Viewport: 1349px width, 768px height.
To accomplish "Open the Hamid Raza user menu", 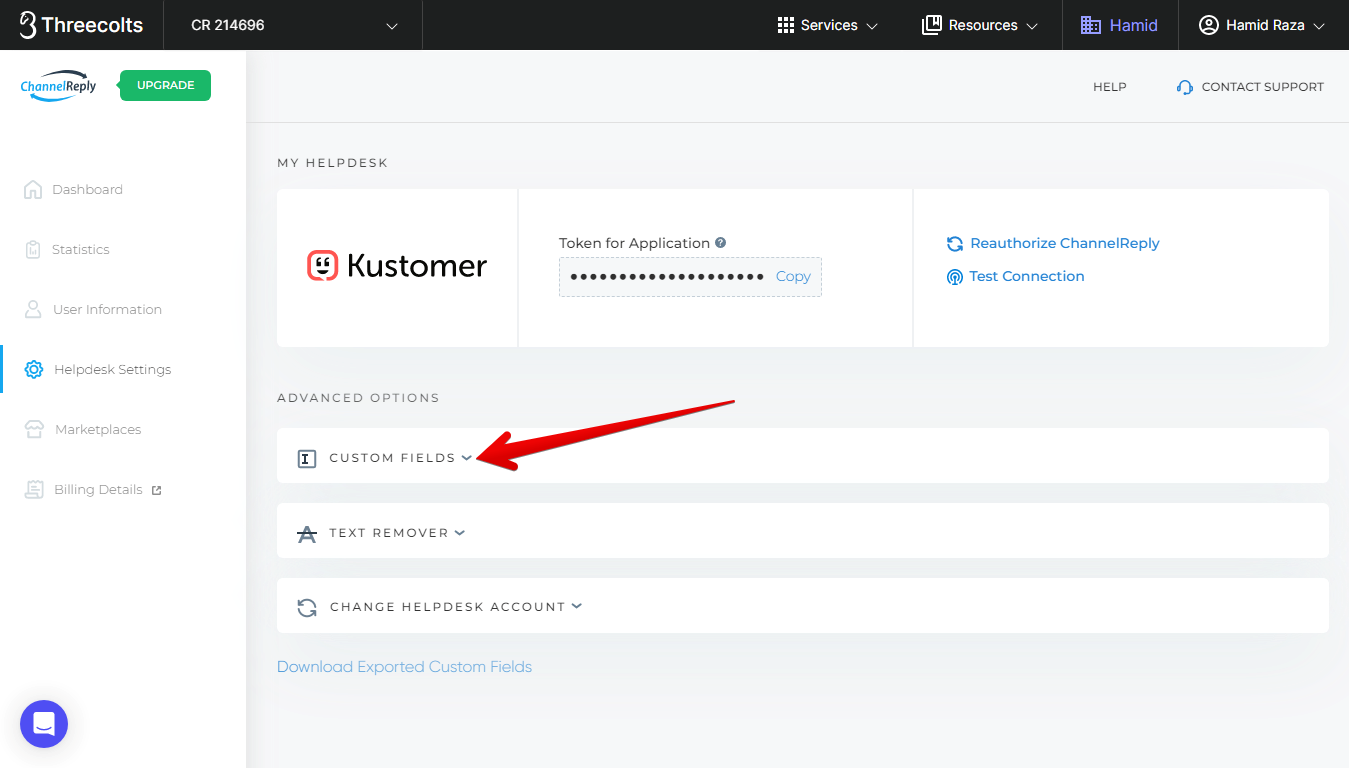I will pyautogui.click(x=1262, y=25).
